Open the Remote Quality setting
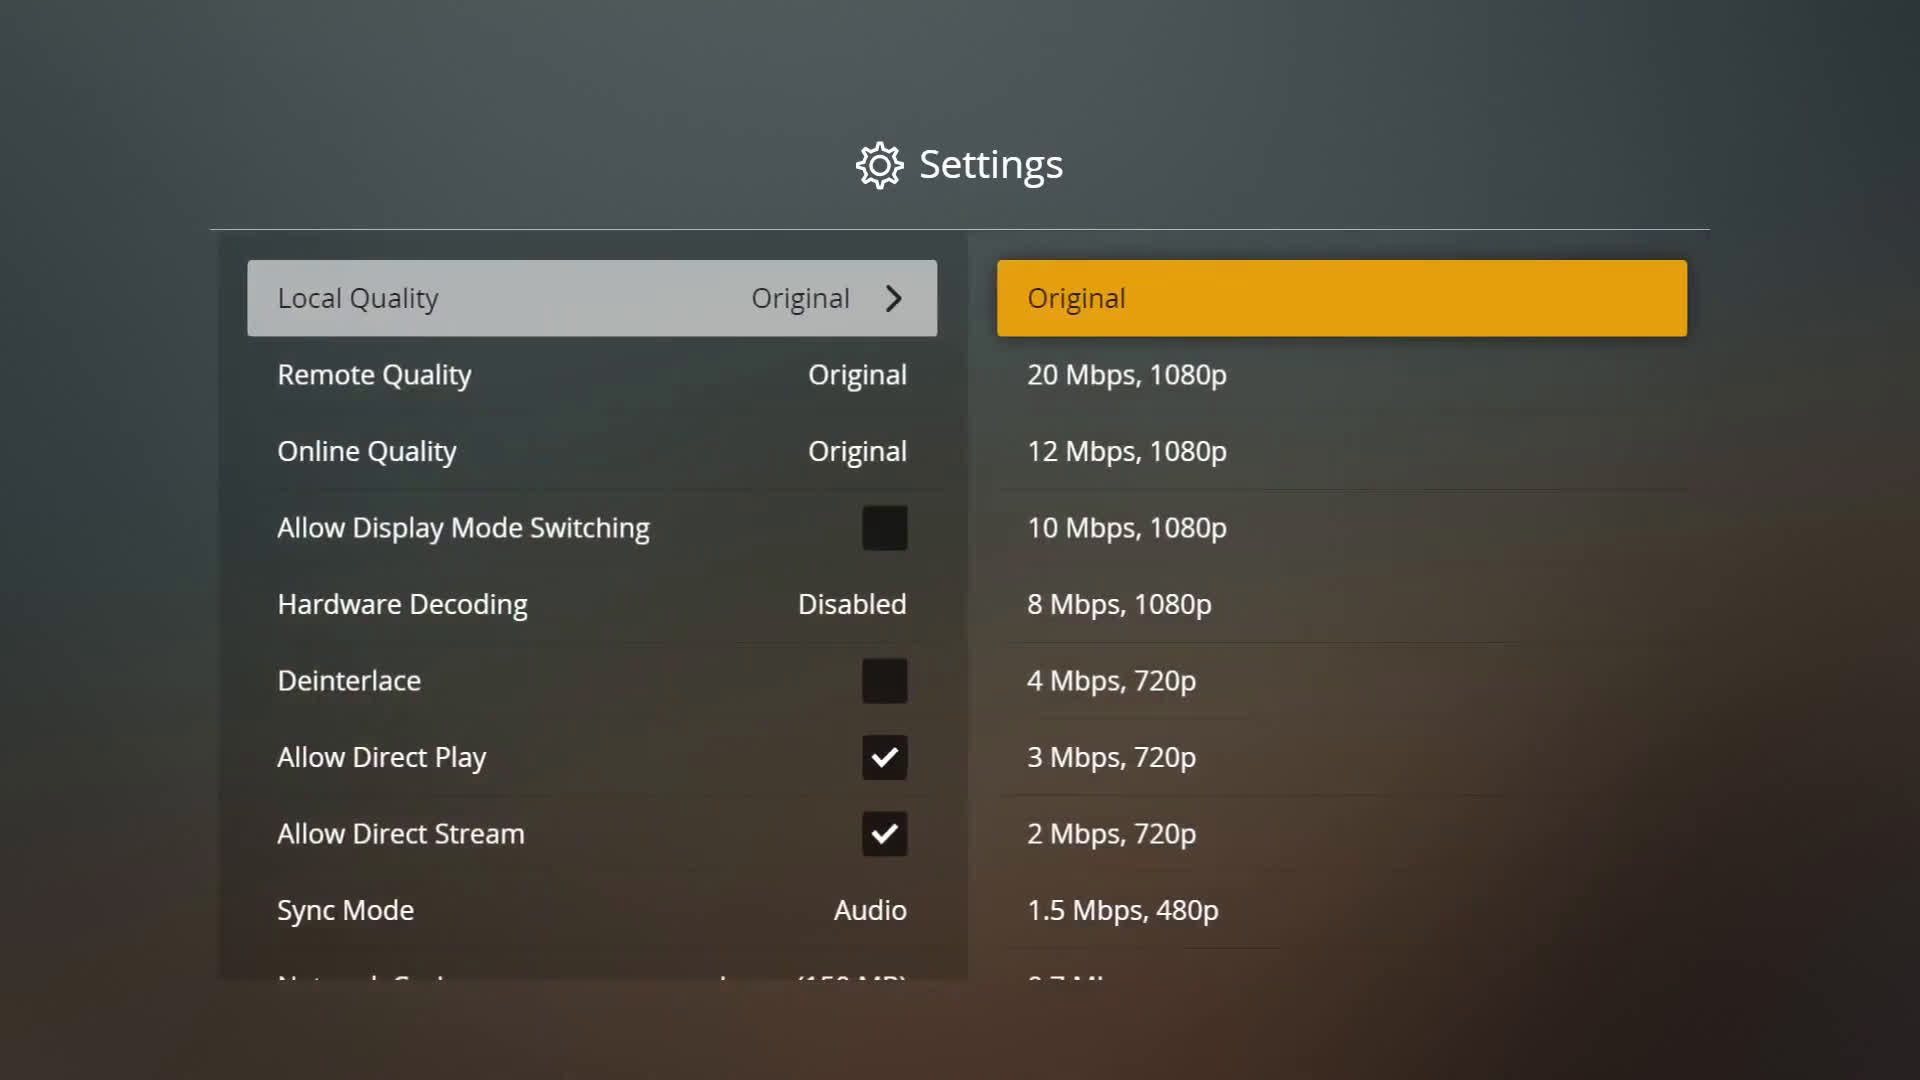 [x=592, y=375]
